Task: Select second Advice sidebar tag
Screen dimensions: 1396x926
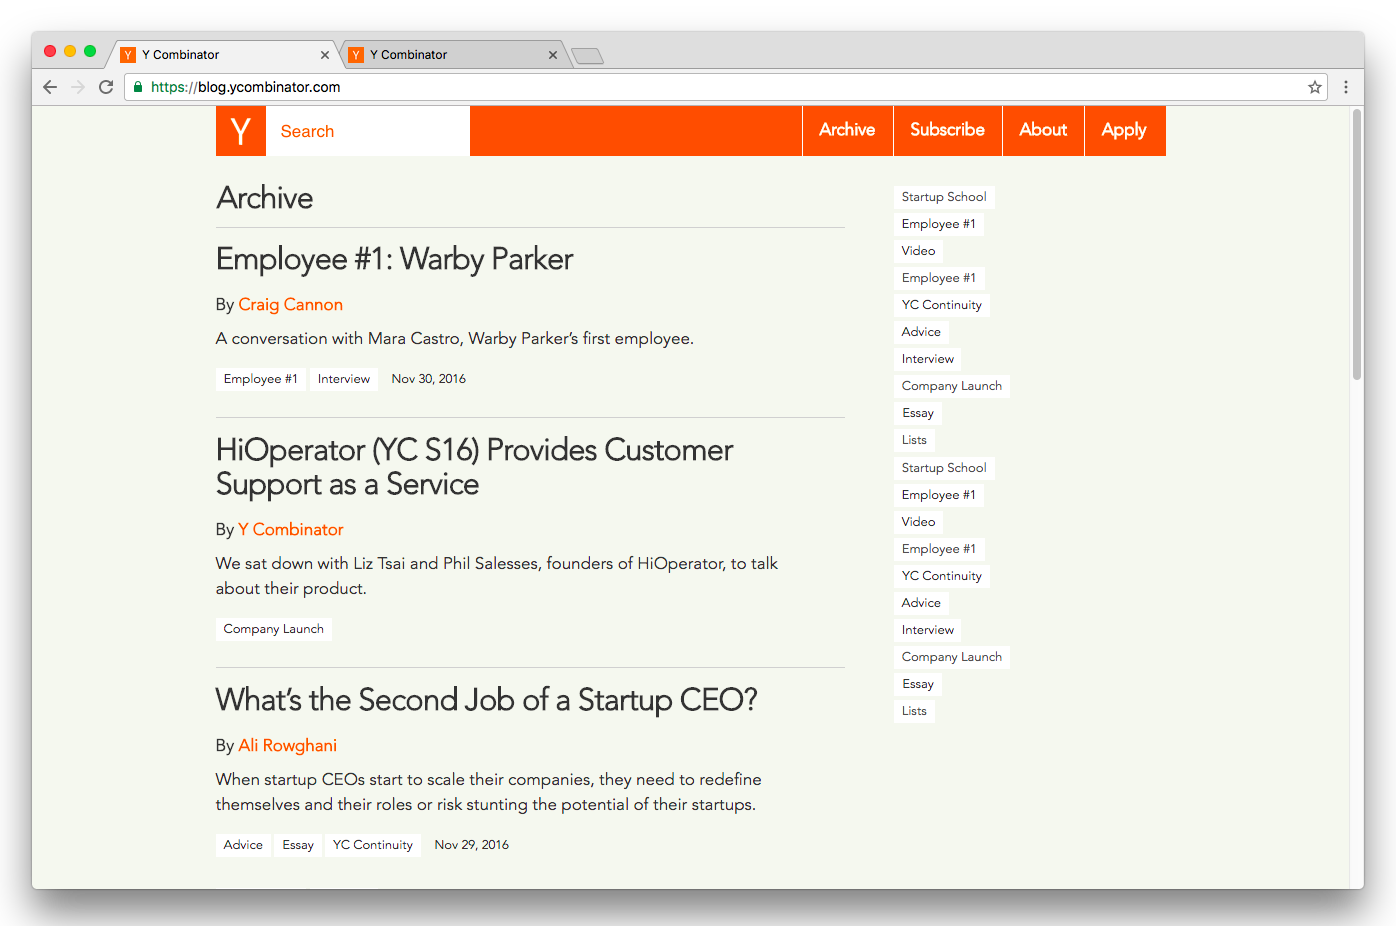Action: click(921, 603)
